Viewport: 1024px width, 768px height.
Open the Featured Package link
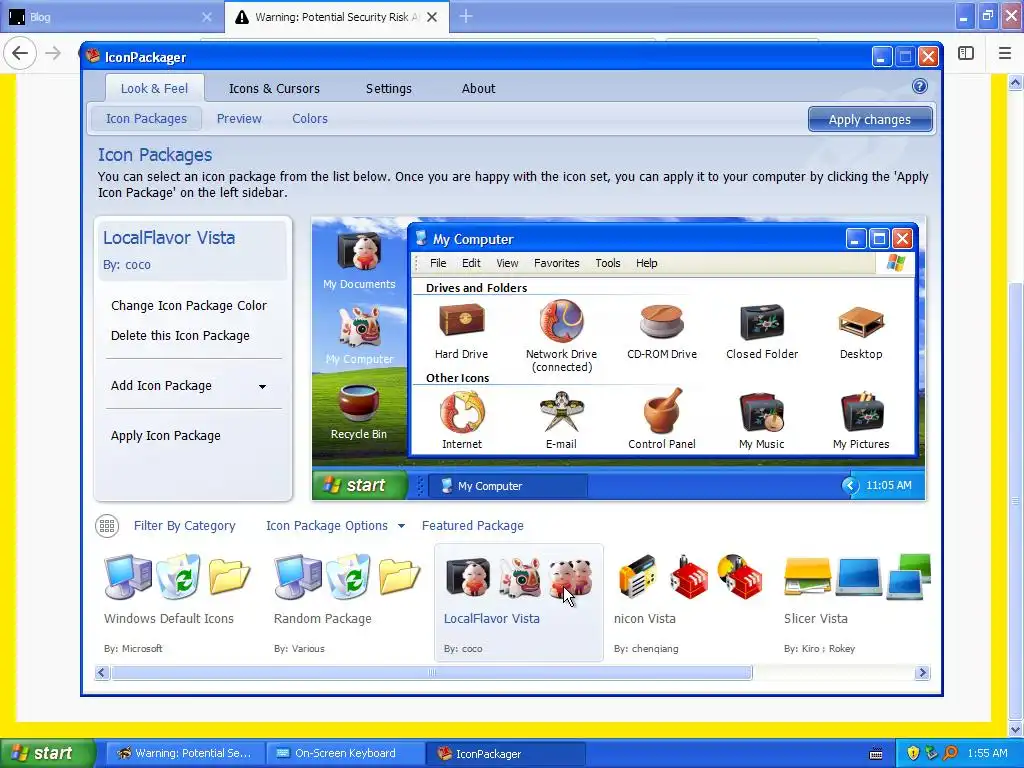pos(473,526)
